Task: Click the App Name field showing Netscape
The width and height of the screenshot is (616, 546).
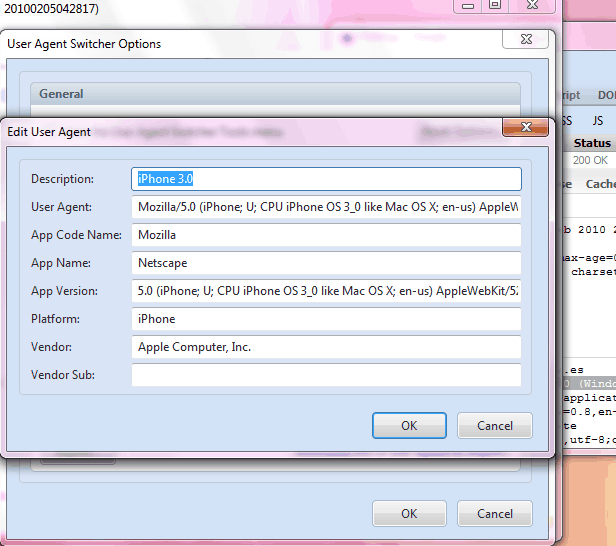Action: point(326,263)
